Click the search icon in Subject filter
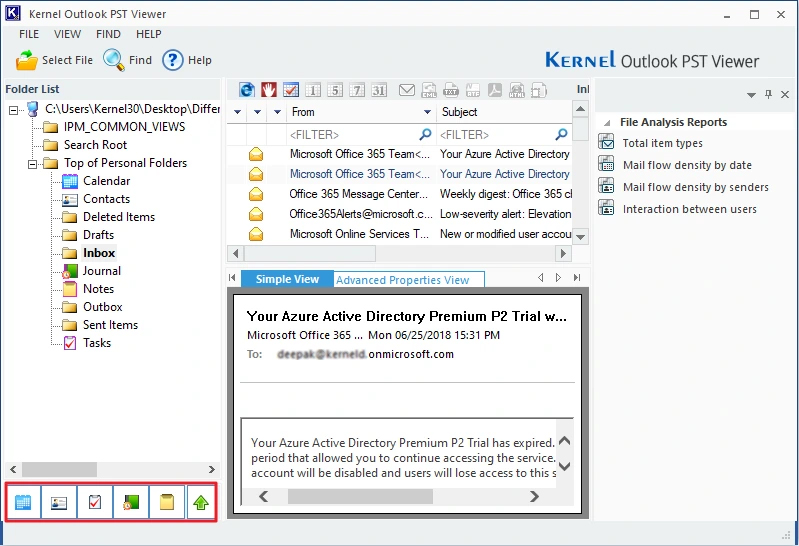This screenshot has height=546, width=799. tap(561, 135)
